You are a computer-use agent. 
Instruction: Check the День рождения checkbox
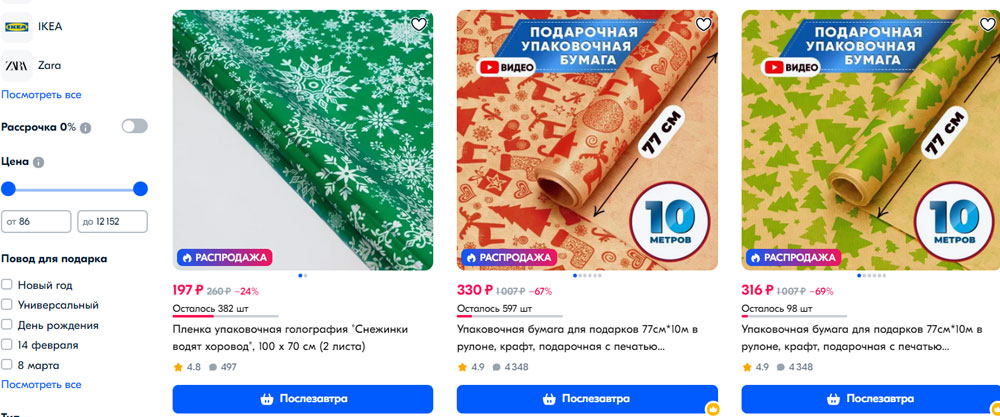(x=7, y=325)
